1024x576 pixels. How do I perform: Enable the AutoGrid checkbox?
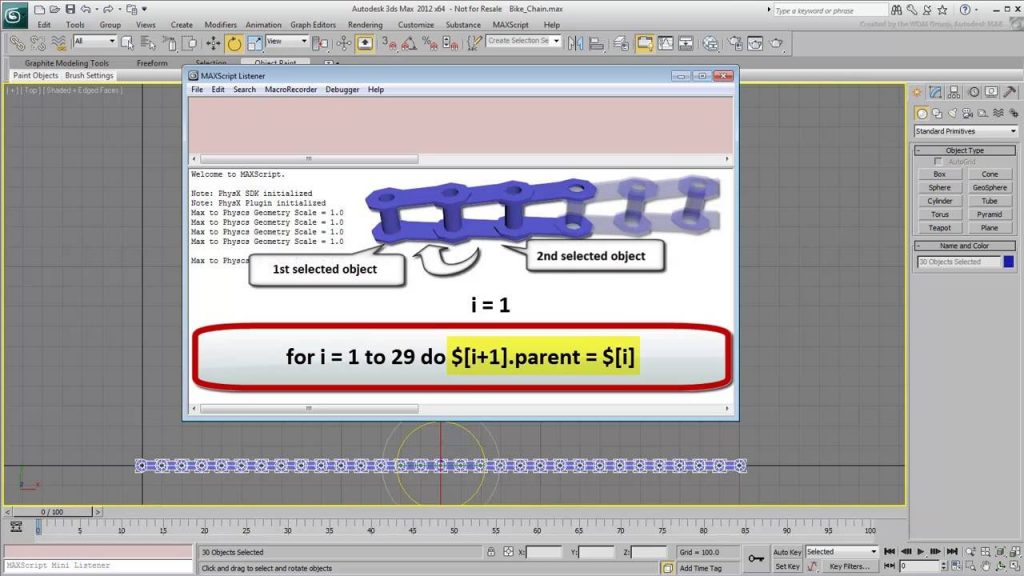(x=940, y=160)
